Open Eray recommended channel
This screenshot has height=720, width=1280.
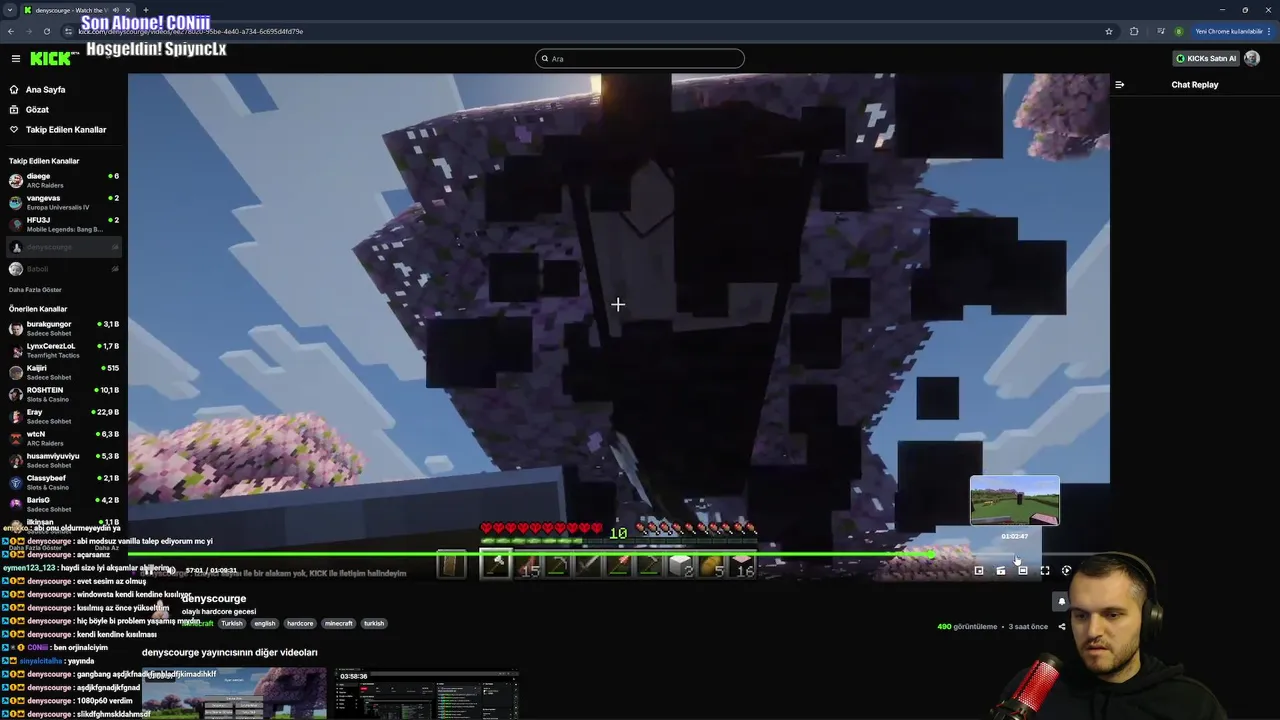(62, 416)
